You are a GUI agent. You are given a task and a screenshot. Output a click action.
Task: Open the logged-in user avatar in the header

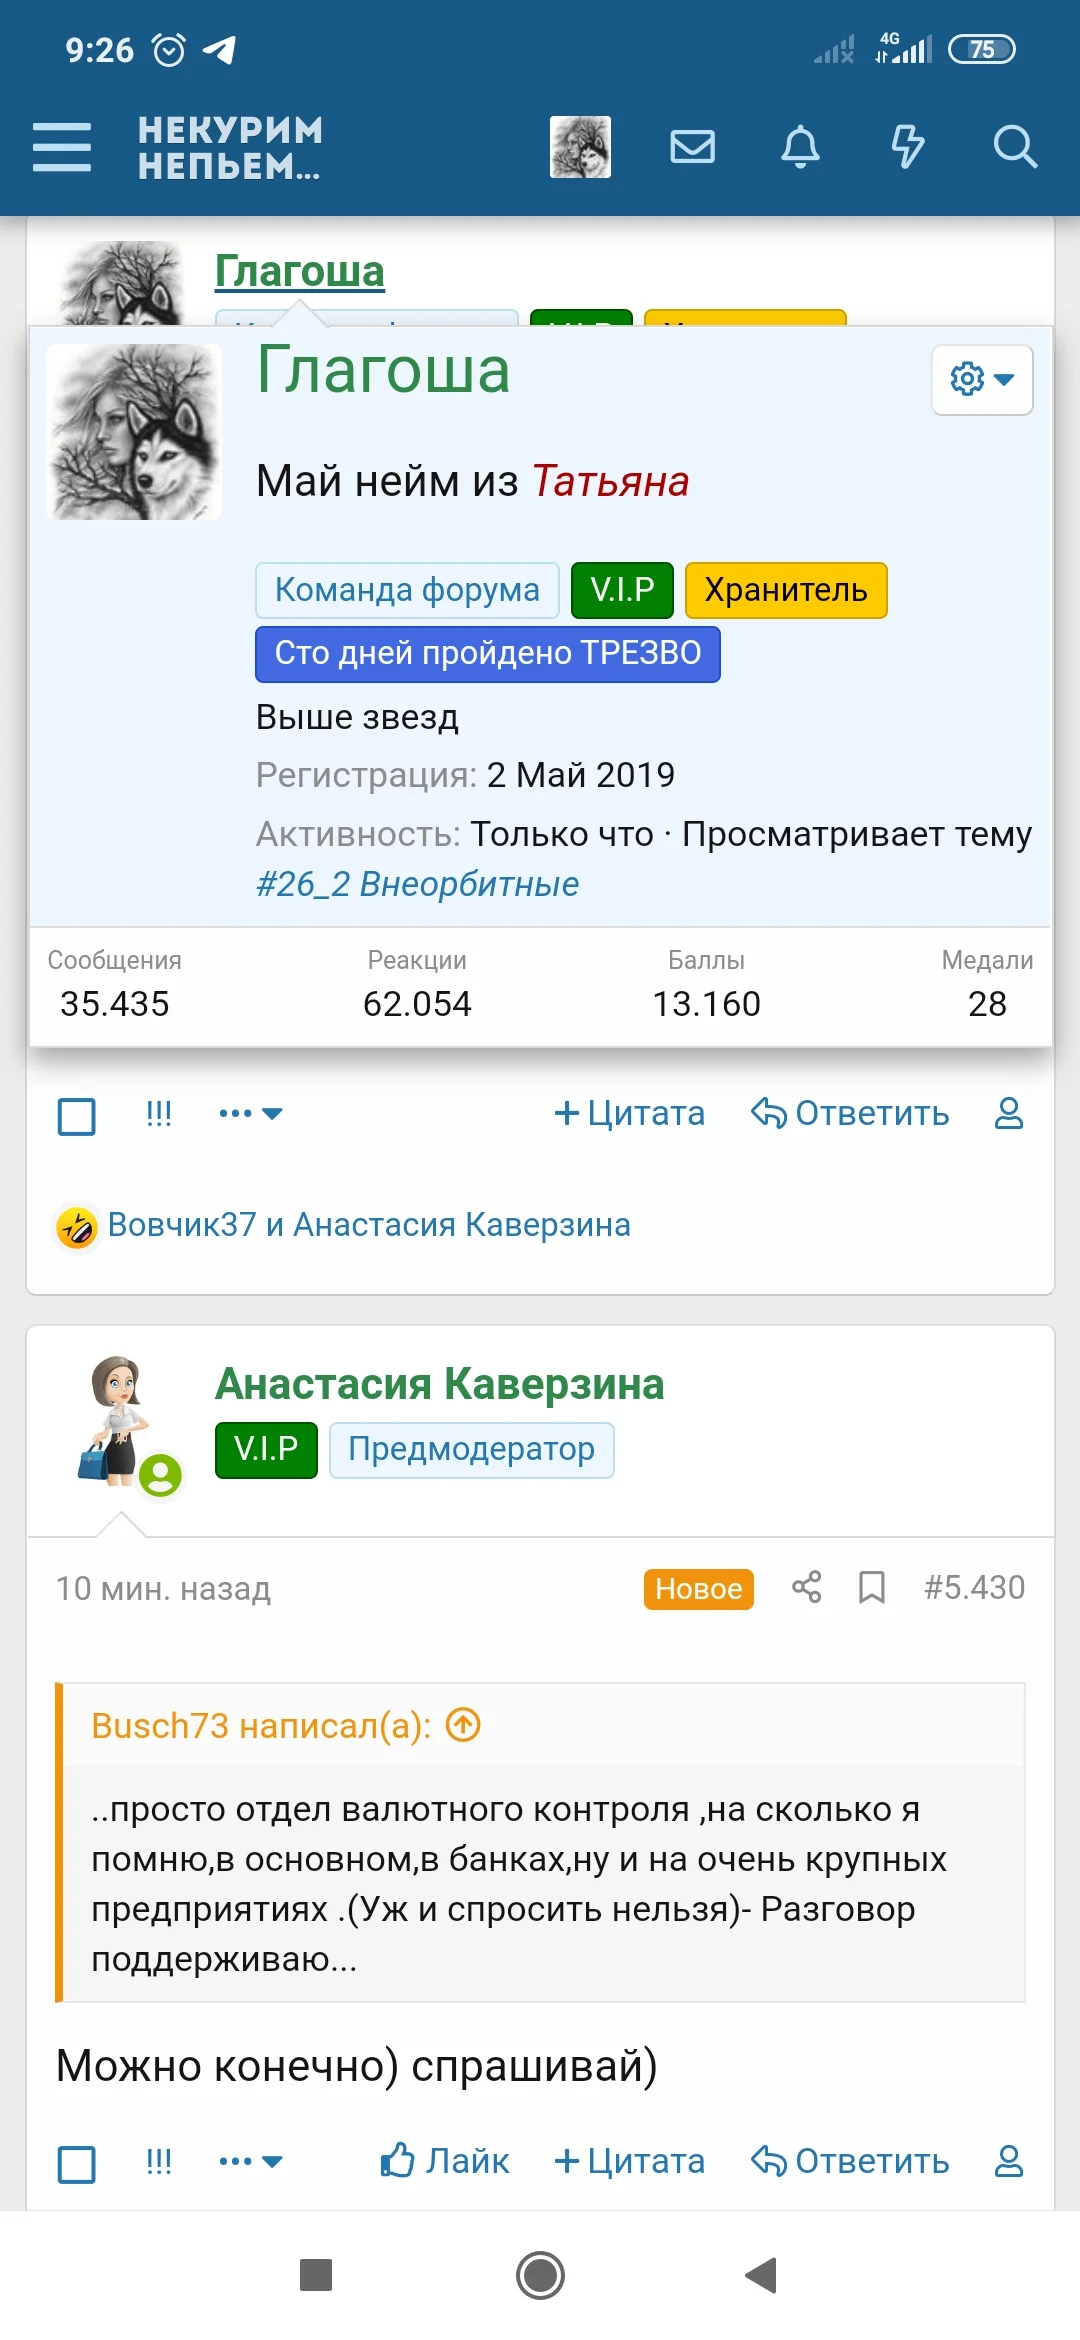(x=580, y=147)
